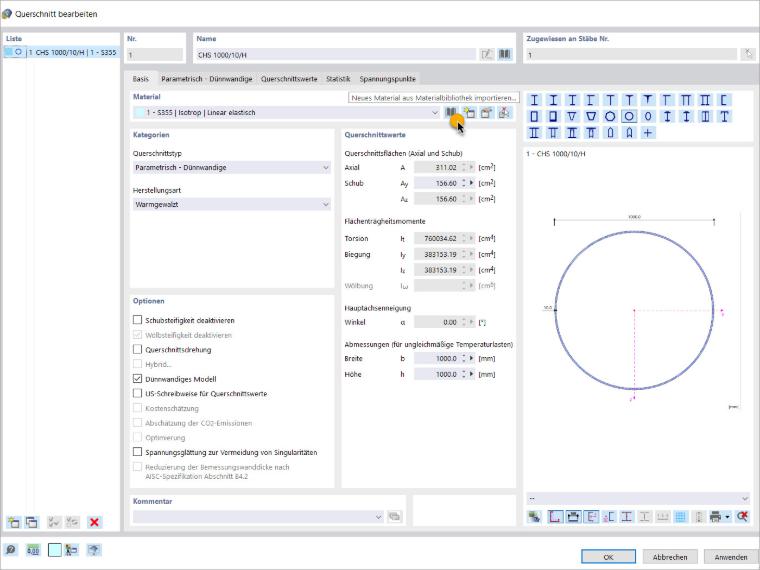Check the Querschnittsdrehung option
The width and height of the screenshot is (760, 570).
137,349
